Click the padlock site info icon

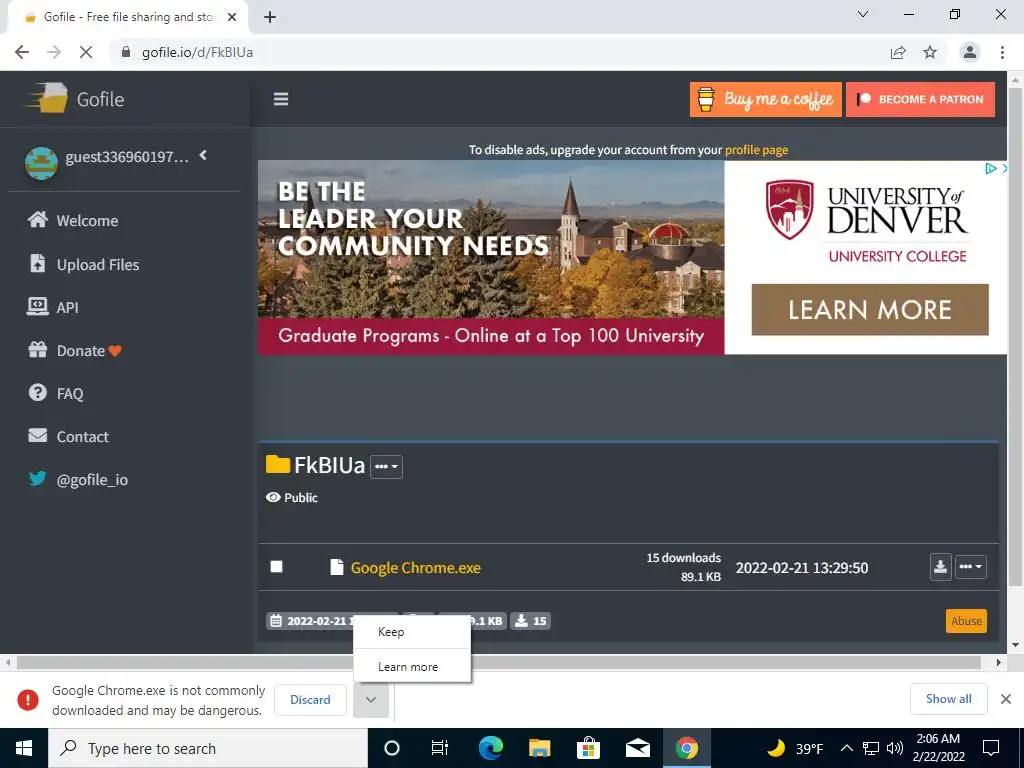125,52
